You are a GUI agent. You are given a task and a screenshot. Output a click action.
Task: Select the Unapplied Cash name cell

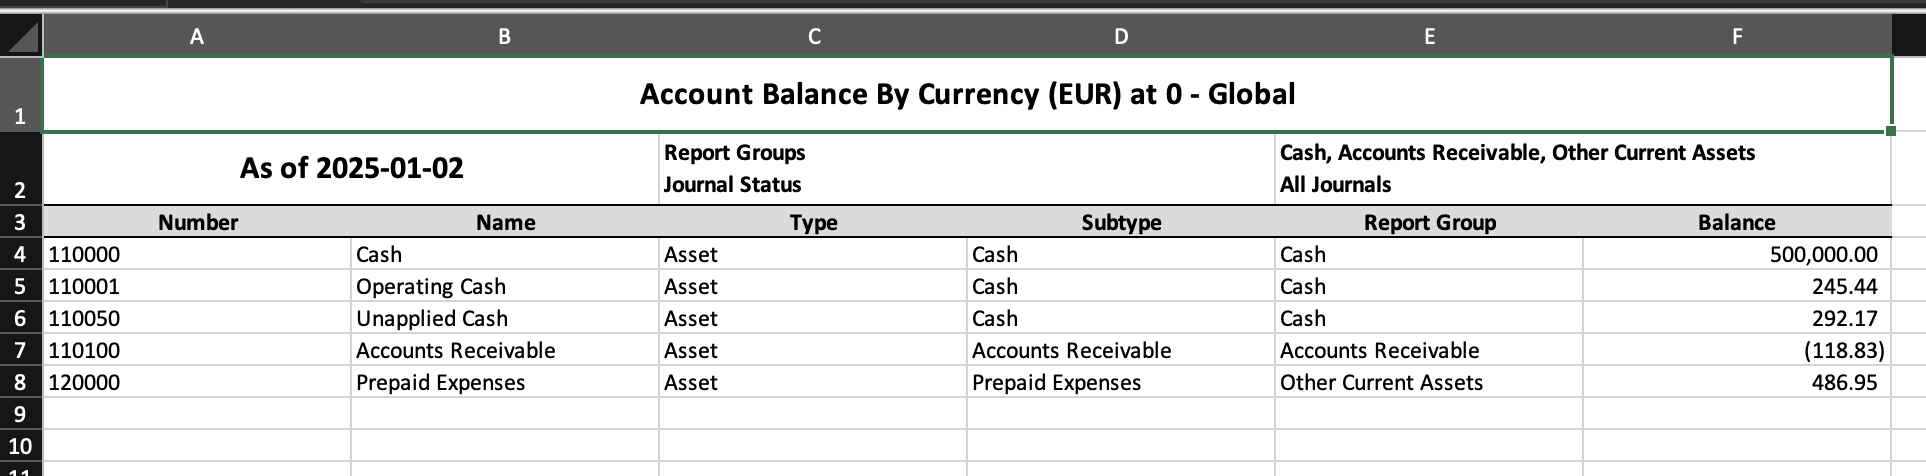pyautogui.click(x=505, y=318)
